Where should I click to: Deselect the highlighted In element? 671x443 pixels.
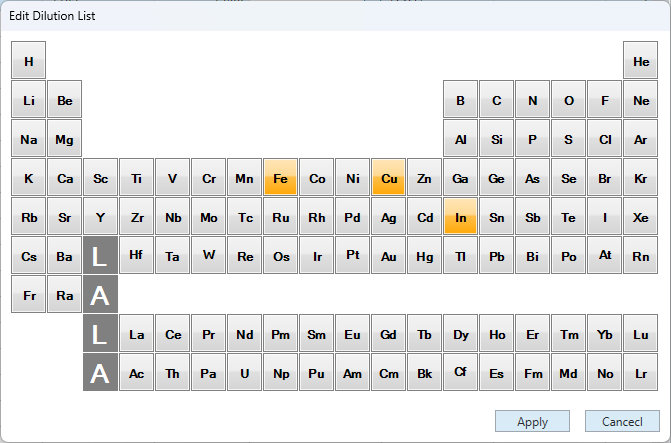[x=460, y=216]
